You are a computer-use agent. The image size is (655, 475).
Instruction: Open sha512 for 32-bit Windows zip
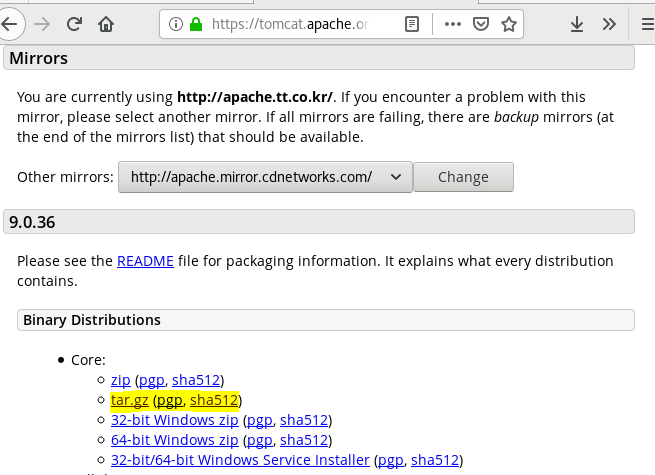pos(304,420)
